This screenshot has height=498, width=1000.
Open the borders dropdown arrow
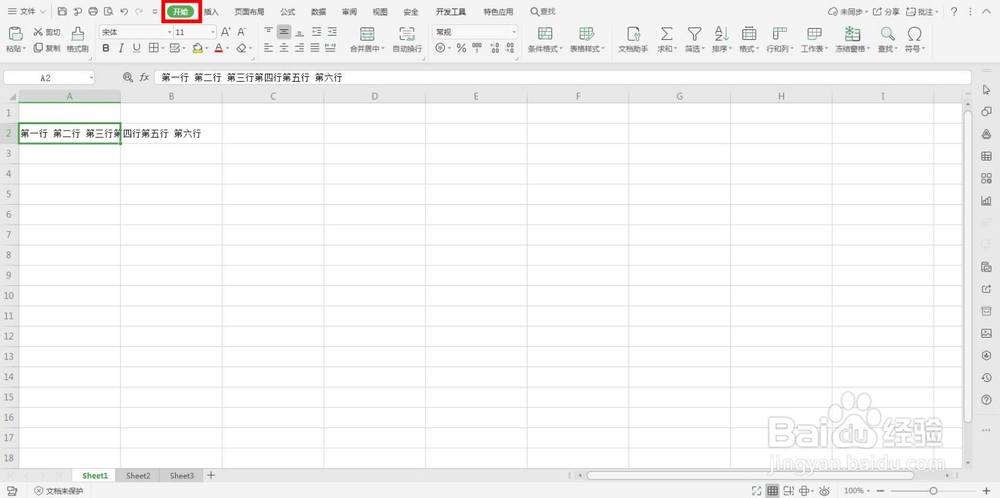[x=163, y=48]
